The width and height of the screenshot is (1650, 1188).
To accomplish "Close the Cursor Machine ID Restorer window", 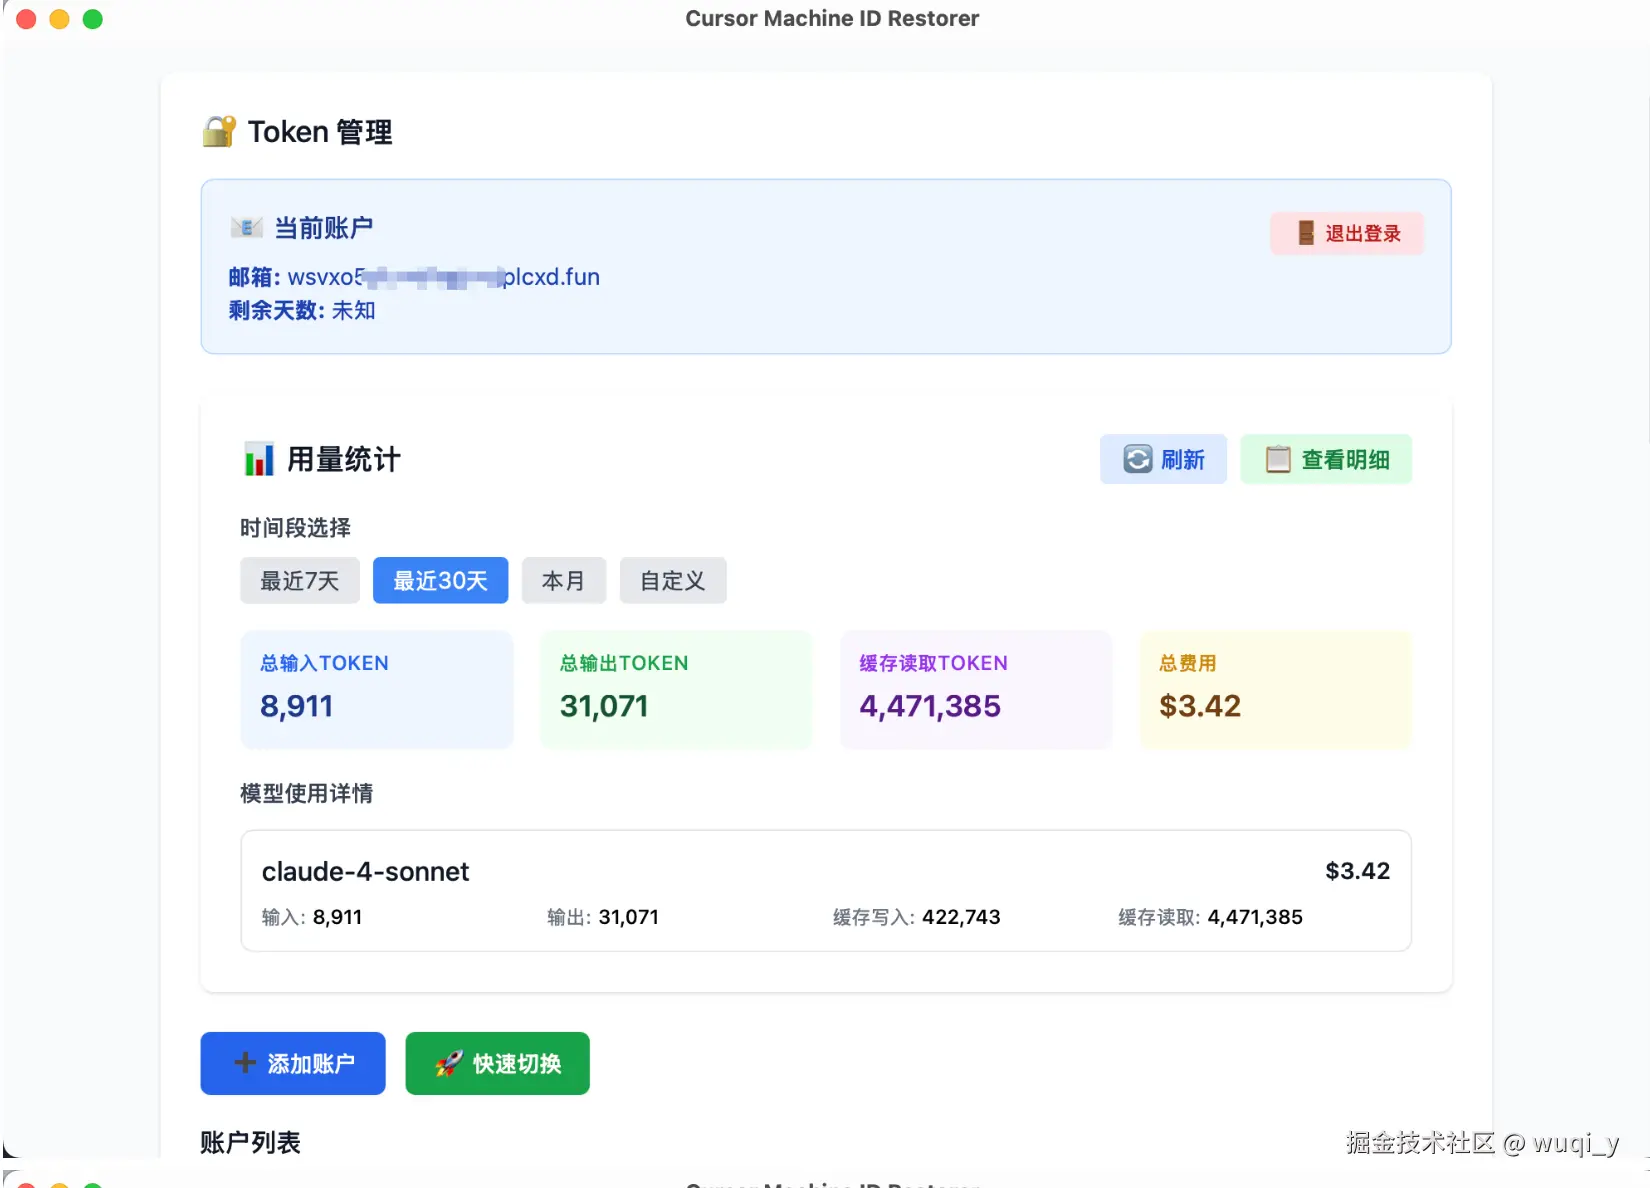I will [26, 19].
